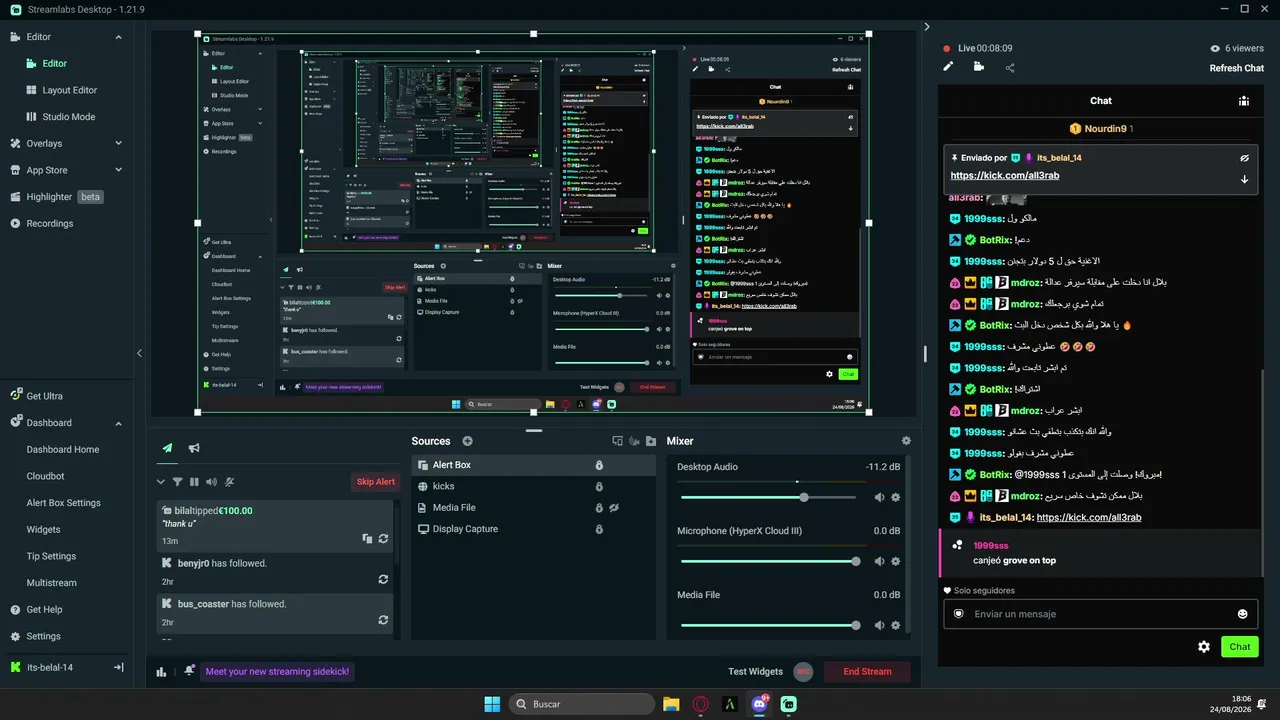The image size is (1280, 720).
Task: Click the guest cam icon in Sources header
Action: click(635, 441)
